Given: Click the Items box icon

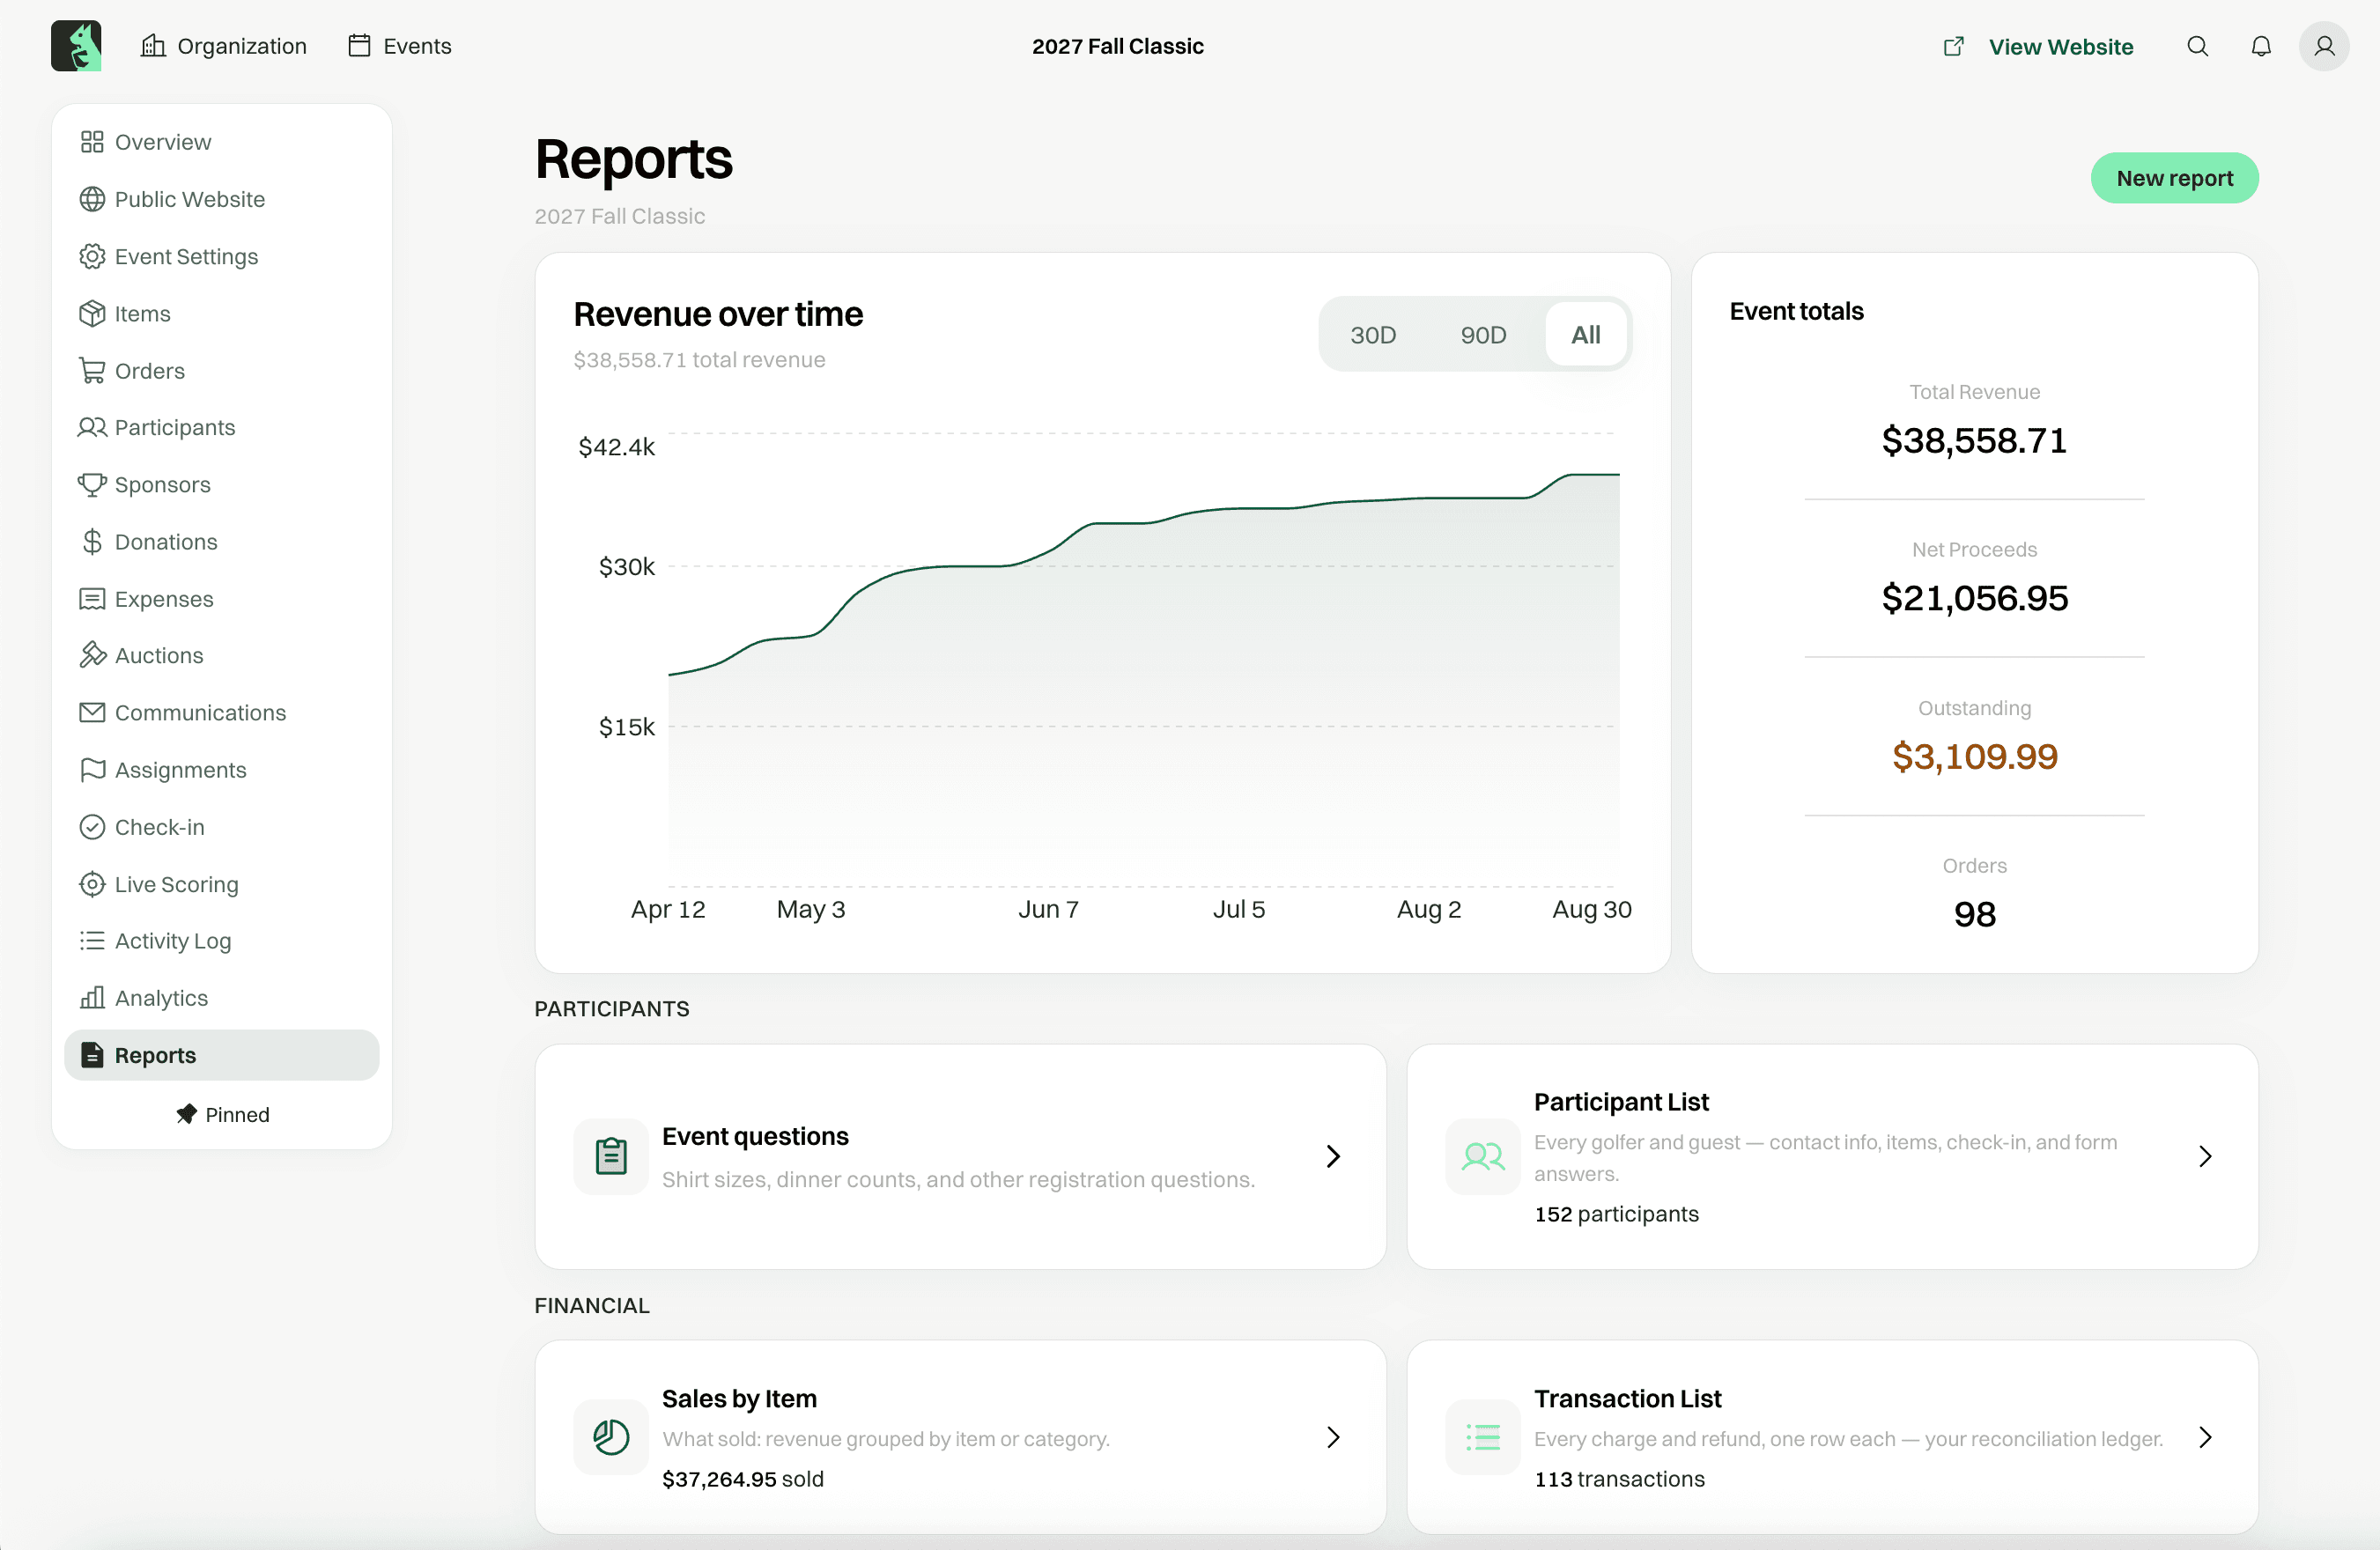Looking at the screenshot, I should coord(92,313).
